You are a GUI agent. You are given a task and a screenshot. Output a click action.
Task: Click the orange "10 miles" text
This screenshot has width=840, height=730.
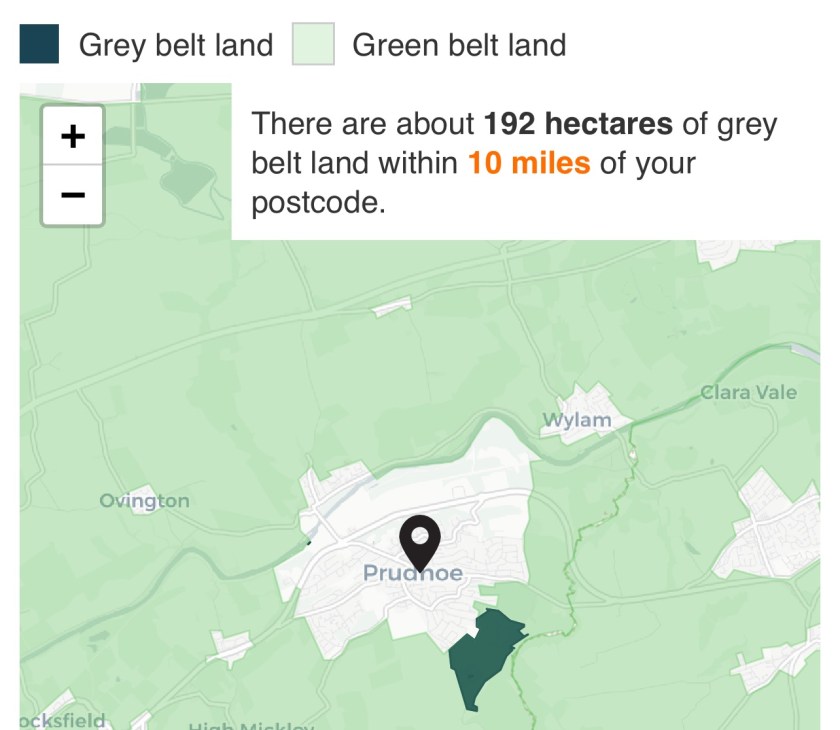[x=529, y=163]
